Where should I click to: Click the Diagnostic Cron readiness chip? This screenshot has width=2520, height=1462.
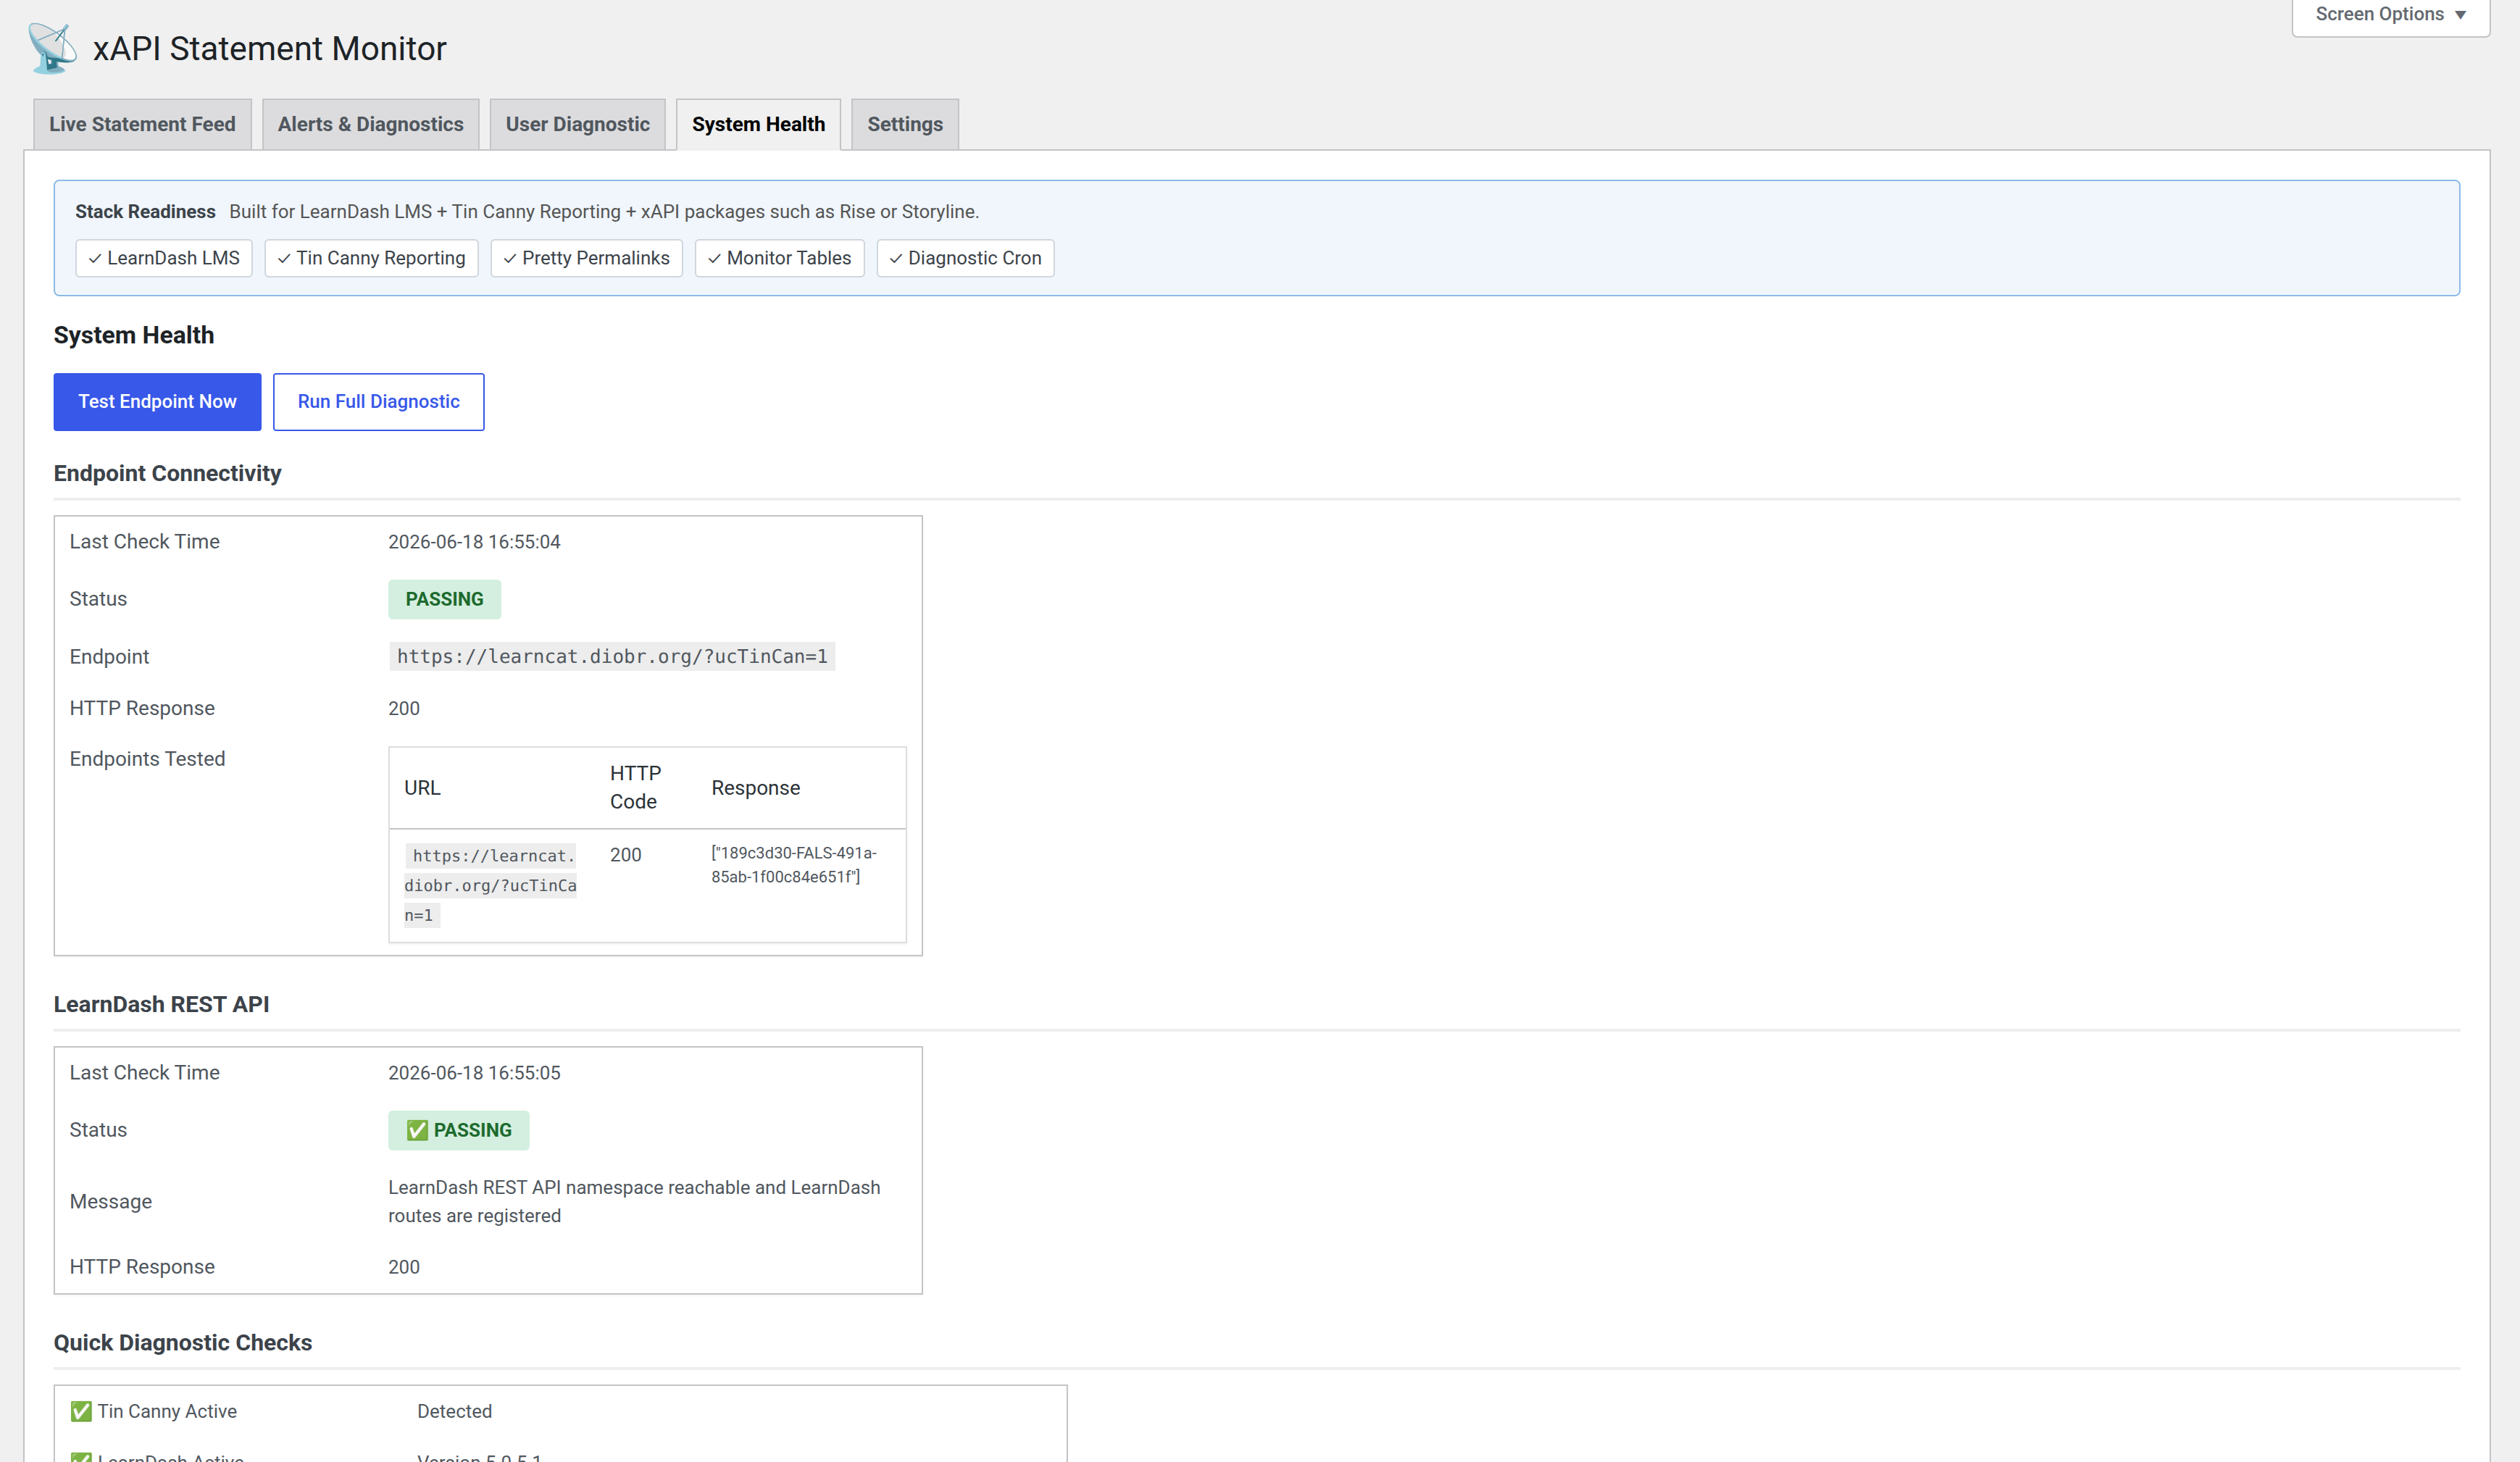click(965, 258)
